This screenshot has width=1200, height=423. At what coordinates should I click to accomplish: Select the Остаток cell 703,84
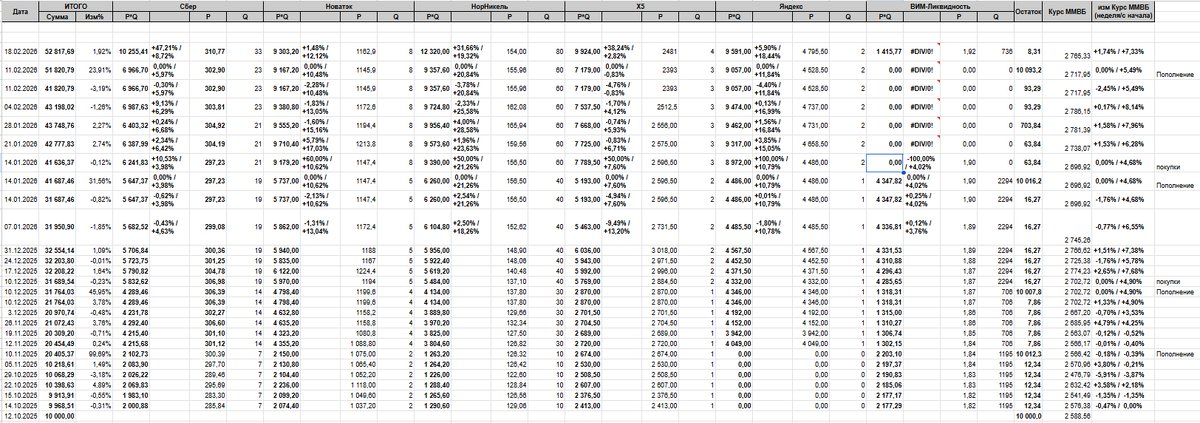(x=1028, y=127)
